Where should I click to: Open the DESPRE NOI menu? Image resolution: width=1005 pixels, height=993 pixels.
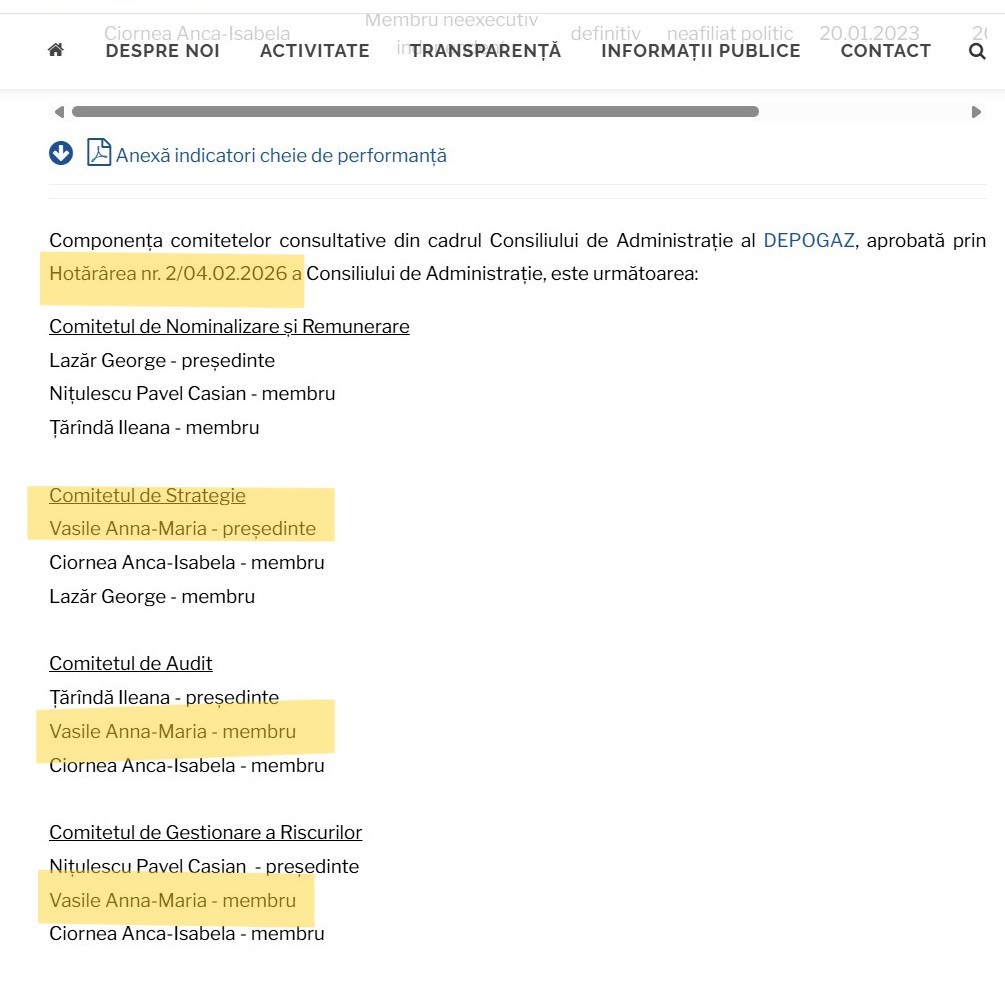pos(162,51)
